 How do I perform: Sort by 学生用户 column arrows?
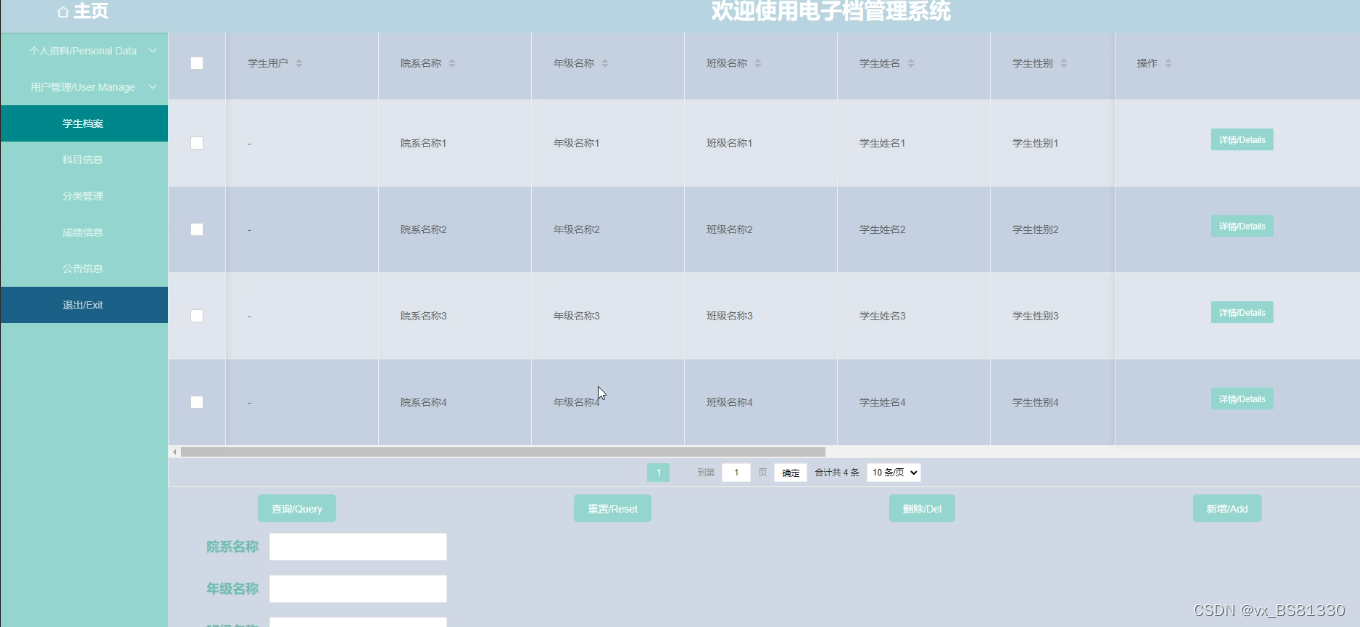[299, 63]
